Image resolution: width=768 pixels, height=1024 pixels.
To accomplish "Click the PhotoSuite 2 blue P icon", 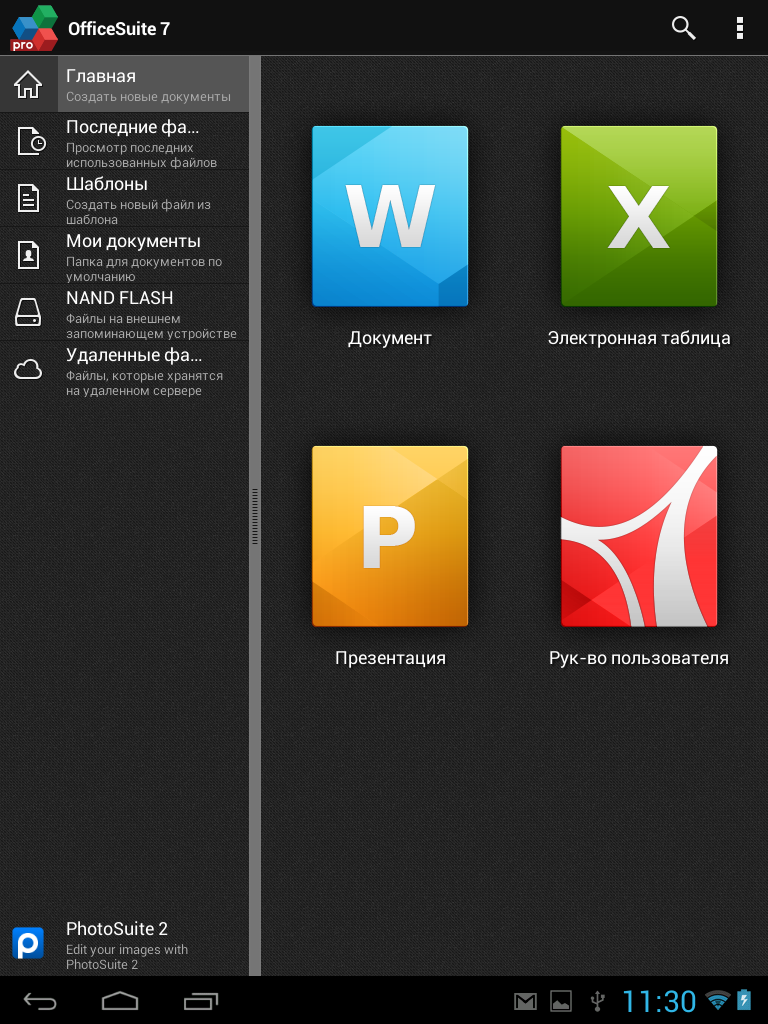I will click(x=28, y=943).
